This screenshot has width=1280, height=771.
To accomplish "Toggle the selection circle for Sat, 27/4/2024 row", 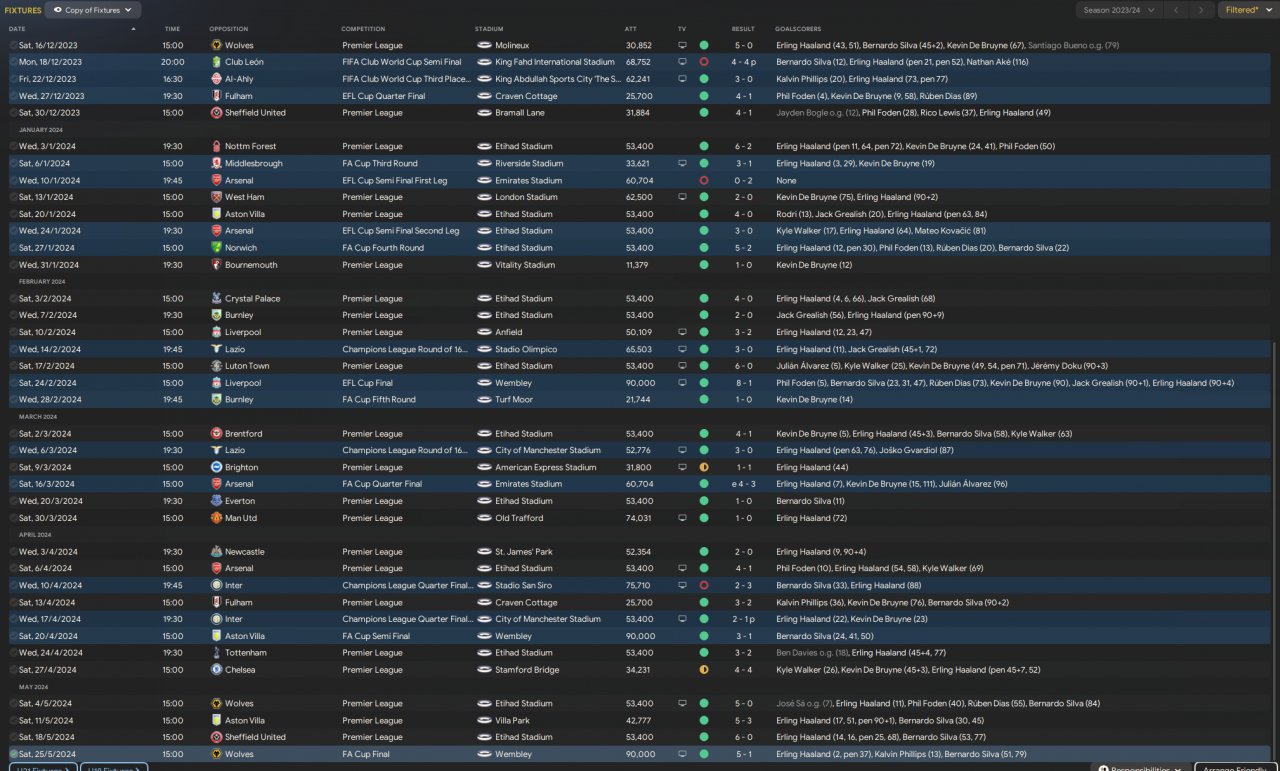I will (13, 670).
